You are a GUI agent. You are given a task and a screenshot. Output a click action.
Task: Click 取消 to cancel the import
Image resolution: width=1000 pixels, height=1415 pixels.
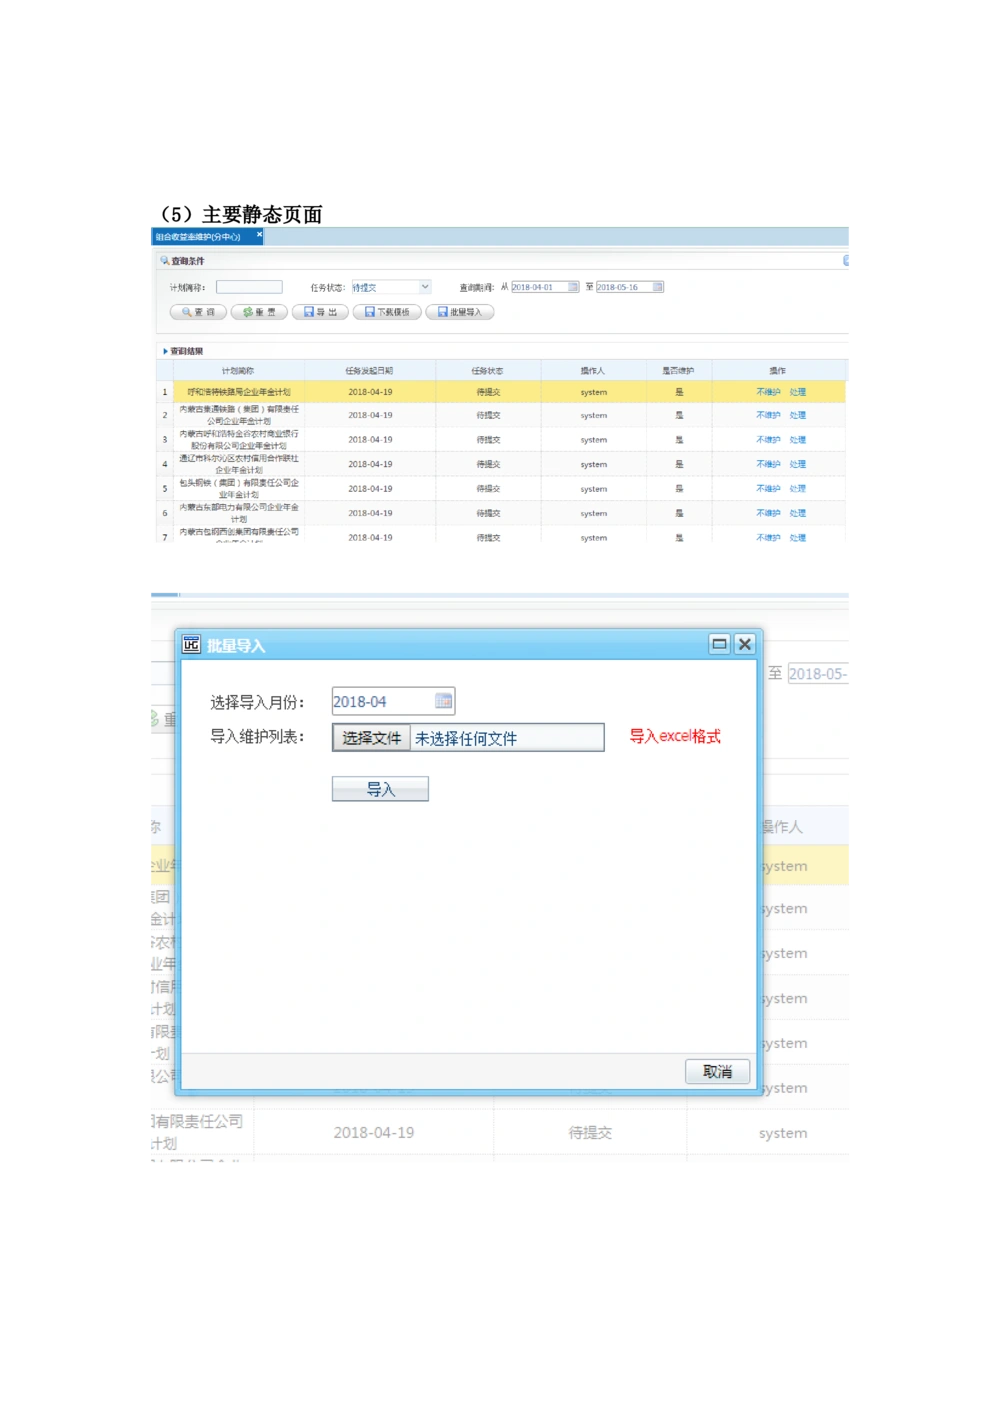[x=717, y=1071]
